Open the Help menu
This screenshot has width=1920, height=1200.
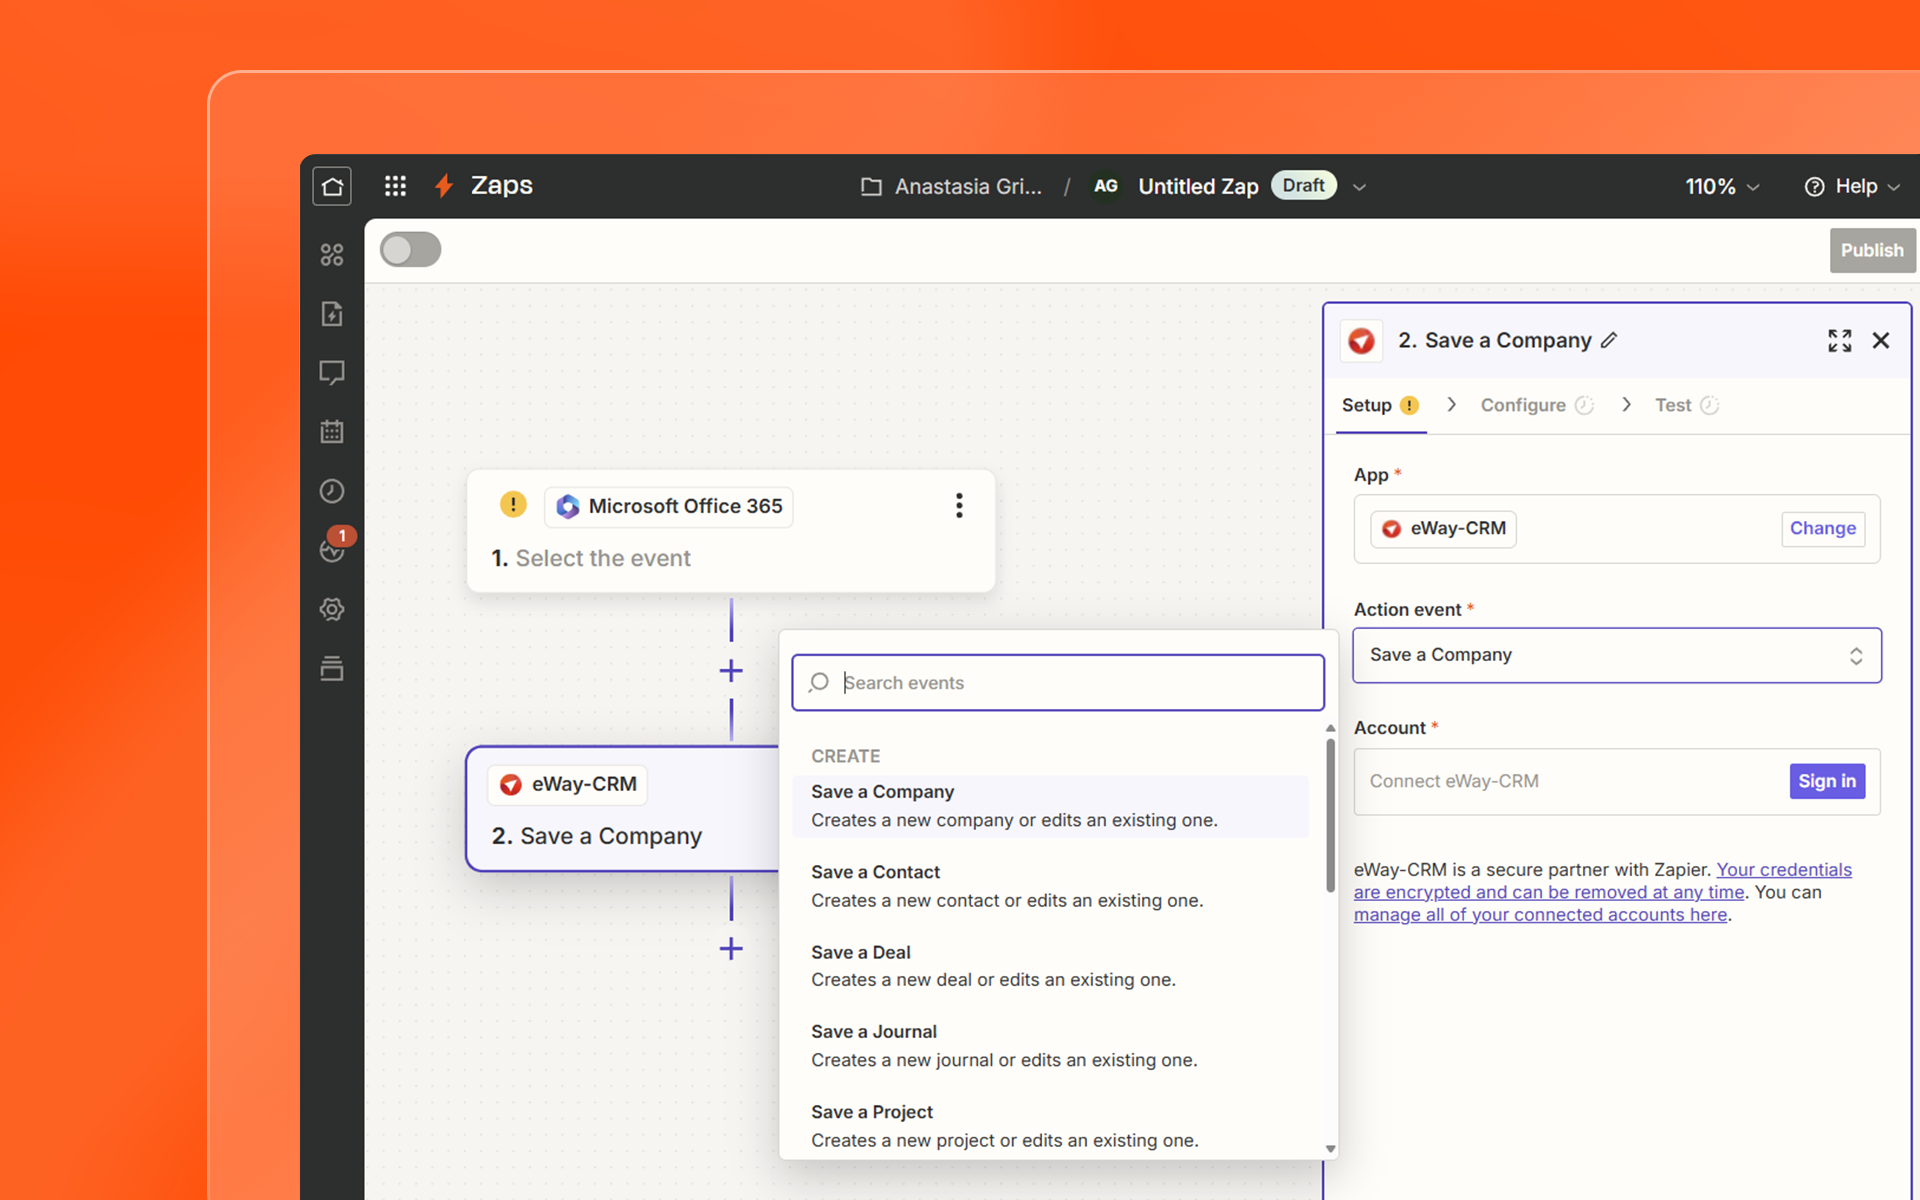tap(1852, 186)
